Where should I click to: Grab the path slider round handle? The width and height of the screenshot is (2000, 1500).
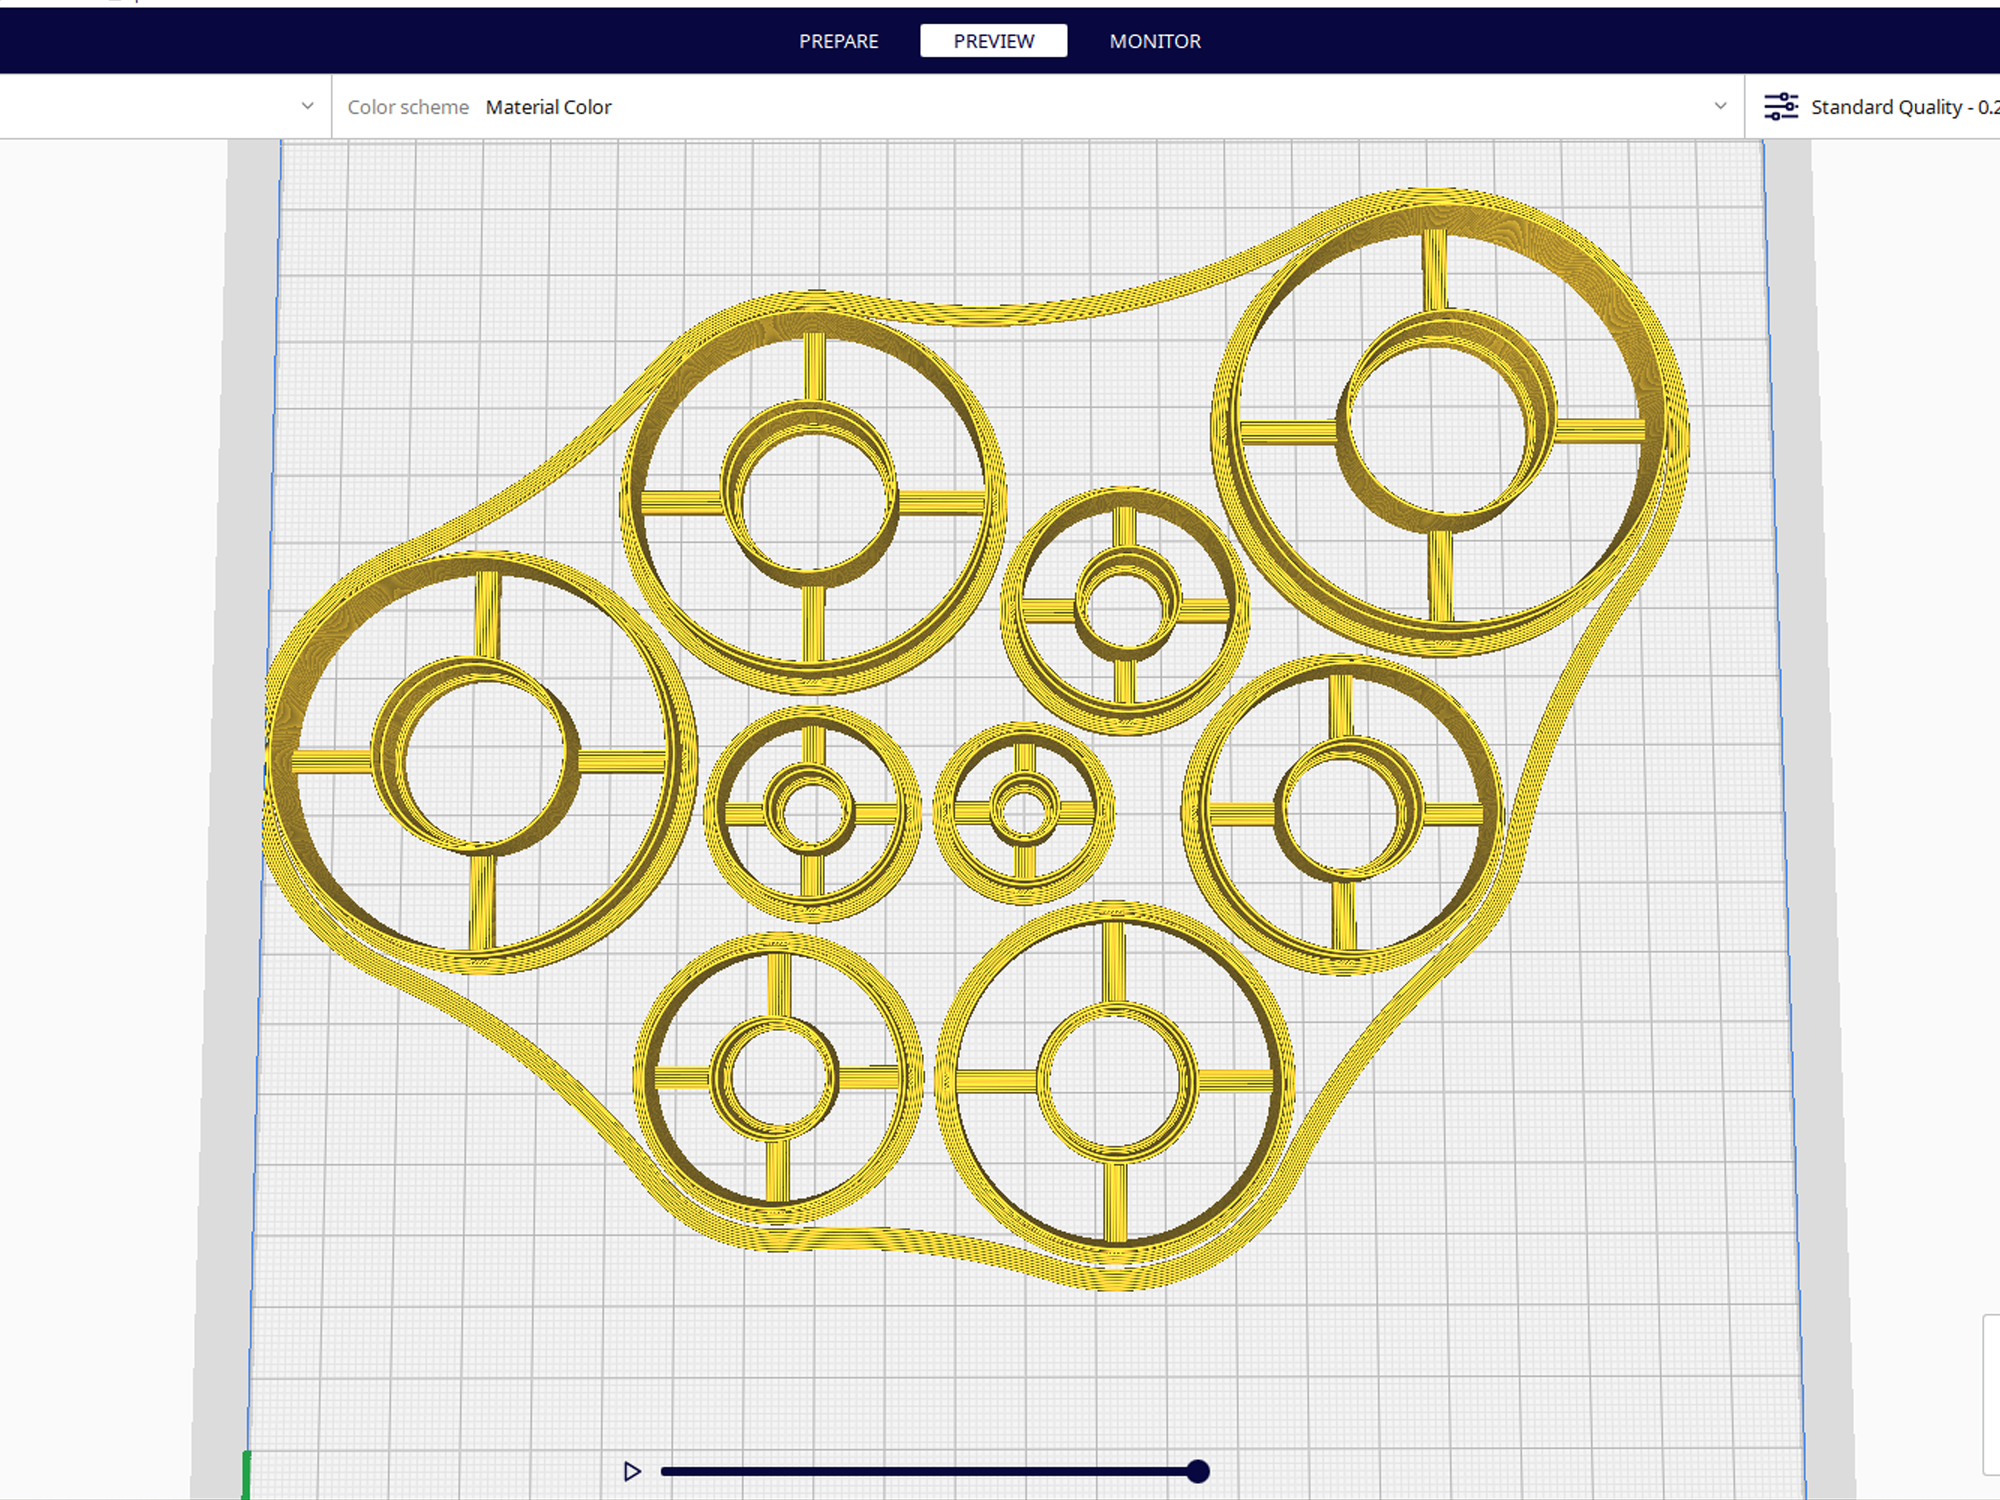tap(1198, 1471)
